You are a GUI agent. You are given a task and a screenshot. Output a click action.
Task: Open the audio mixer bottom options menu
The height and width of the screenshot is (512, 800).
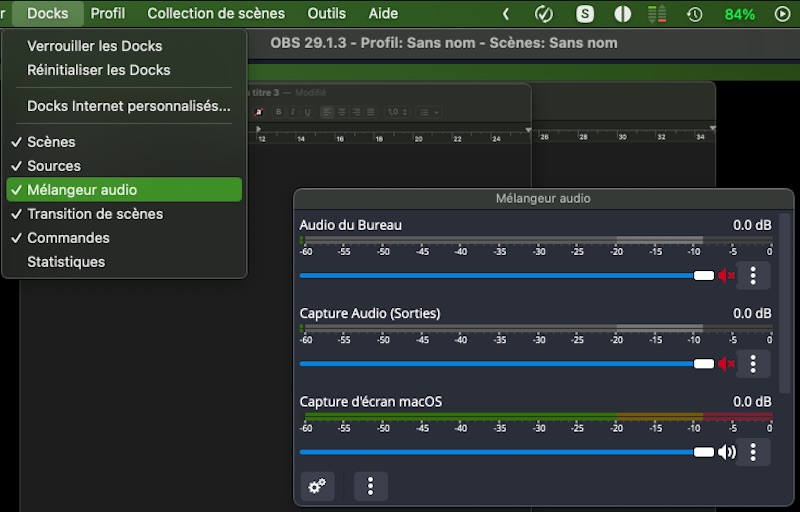click(x=371, y=486)
